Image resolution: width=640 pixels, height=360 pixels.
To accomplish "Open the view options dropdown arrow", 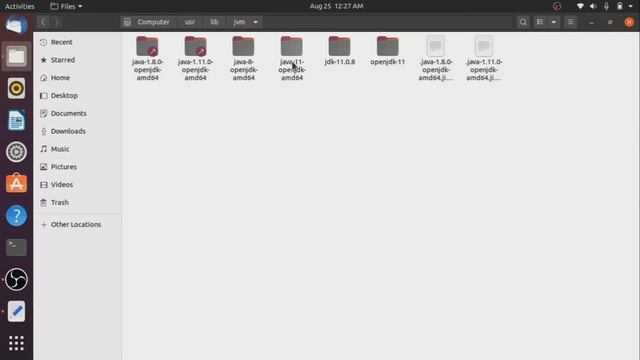I will coord(554,22).
